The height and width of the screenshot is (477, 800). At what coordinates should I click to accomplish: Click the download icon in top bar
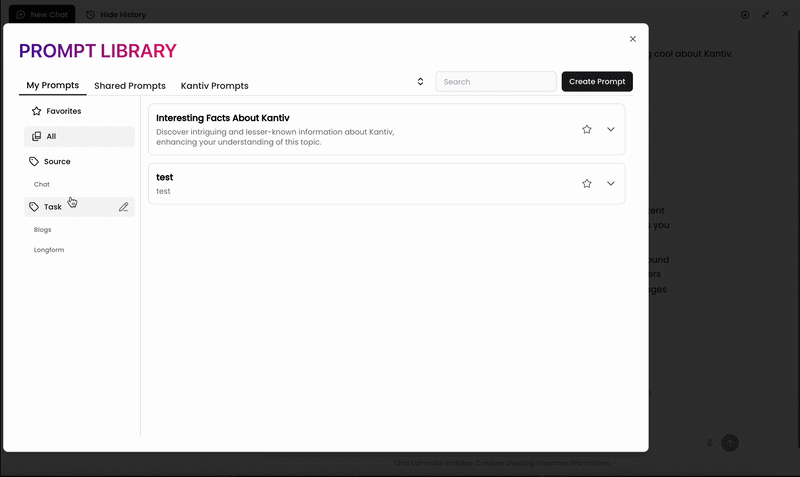(x=745, y=14)
